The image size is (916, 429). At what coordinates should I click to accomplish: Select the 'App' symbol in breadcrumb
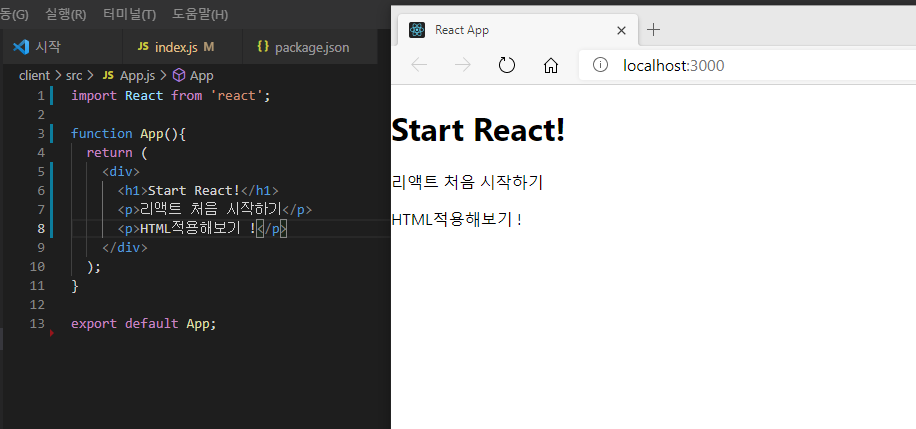202,75
